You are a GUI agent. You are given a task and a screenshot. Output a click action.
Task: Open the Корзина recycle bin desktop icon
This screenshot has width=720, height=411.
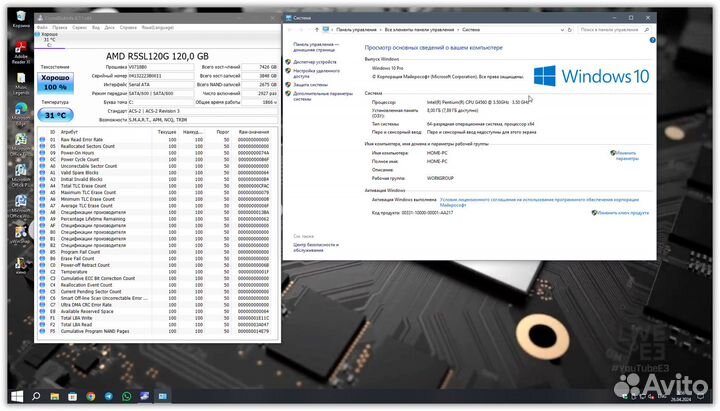(21, 18)
